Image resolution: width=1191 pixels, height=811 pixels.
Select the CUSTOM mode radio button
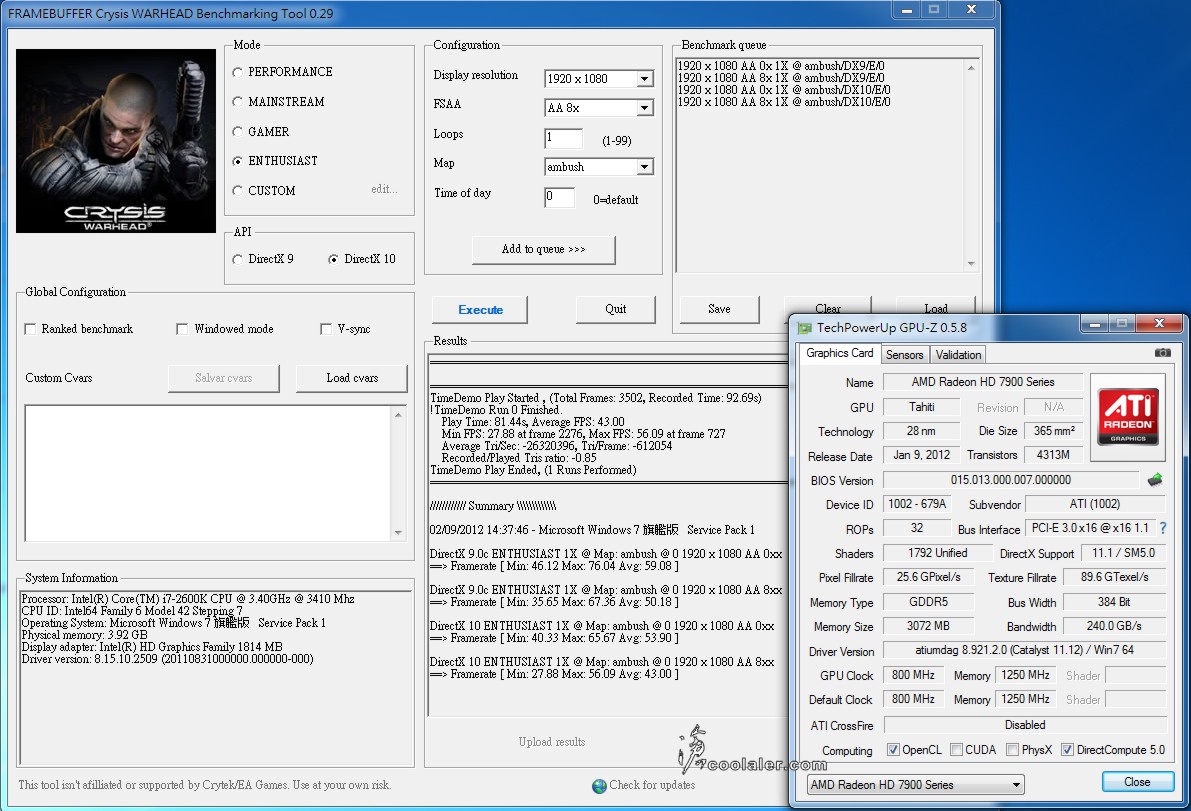[x=238, y=191]
